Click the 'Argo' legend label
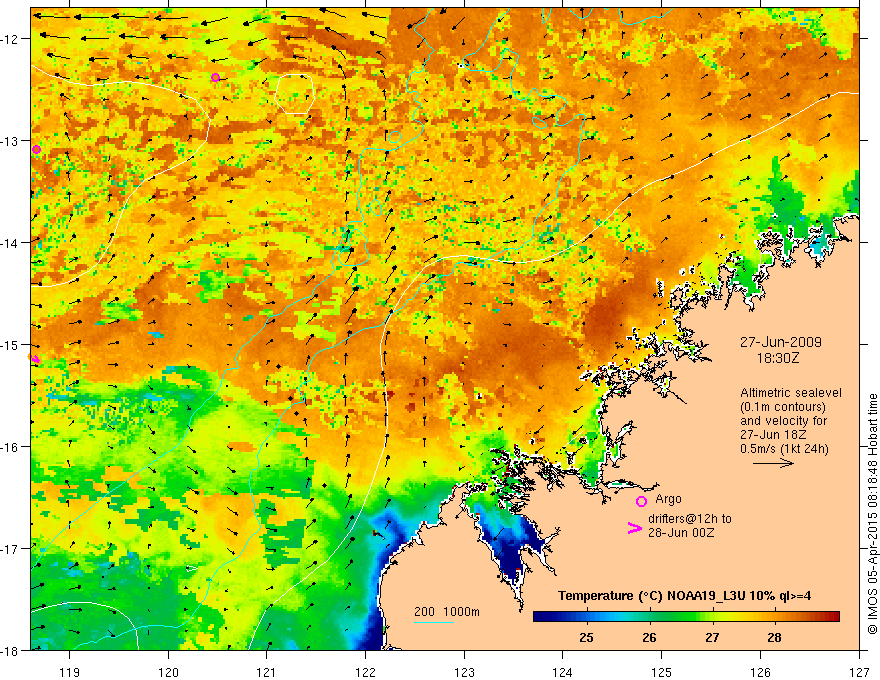Viewport: 880px width, 680px height. pos(668,499)
